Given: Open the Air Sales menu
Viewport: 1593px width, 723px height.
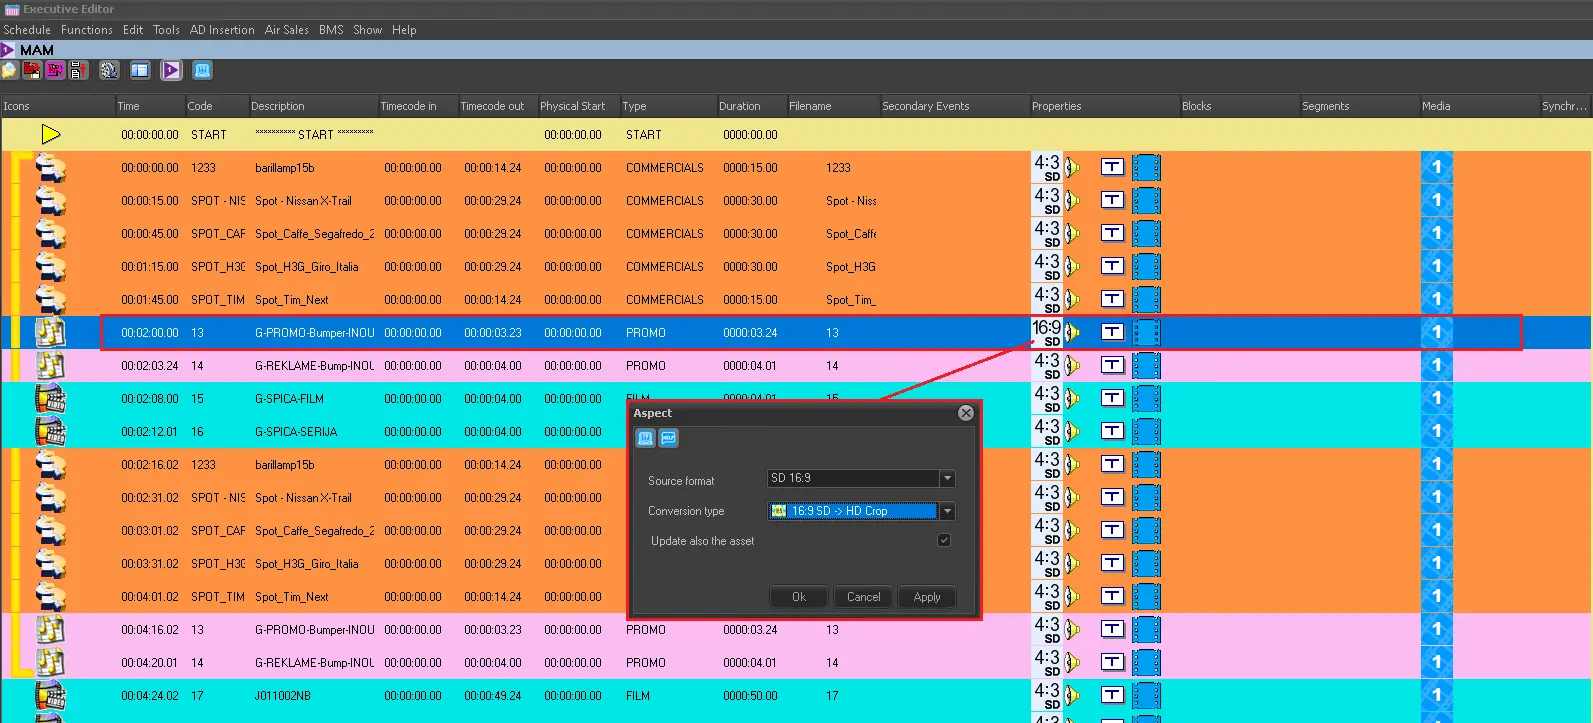Looking at the screenshot, I should (286, 30).
